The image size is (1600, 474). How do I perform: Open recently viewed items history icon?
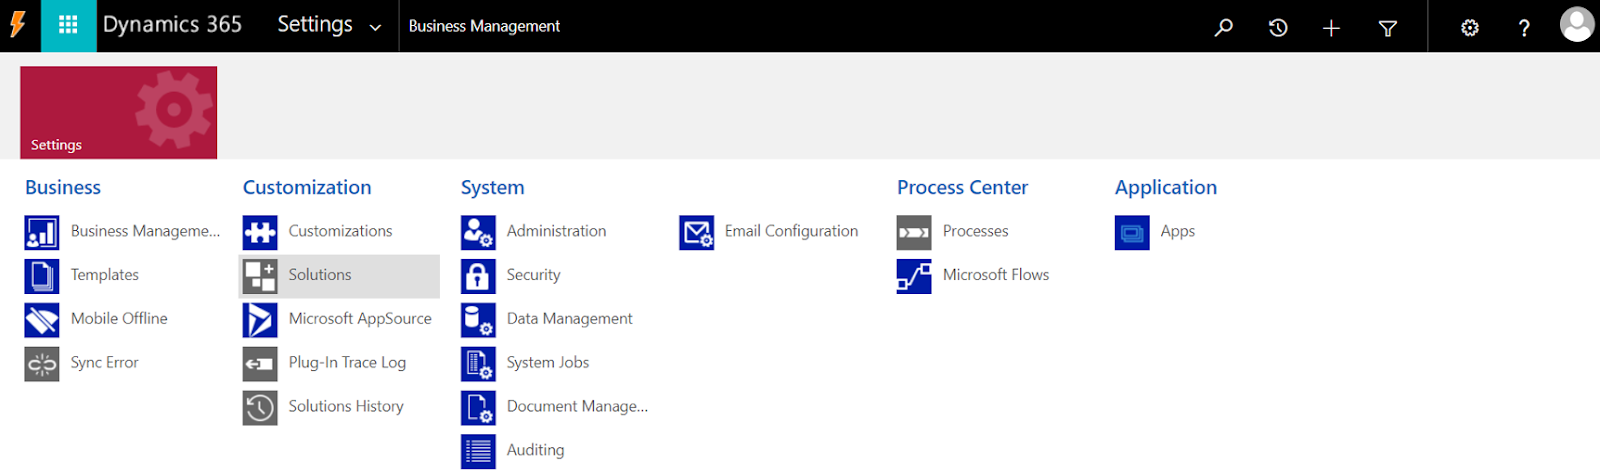[1277, 28]
